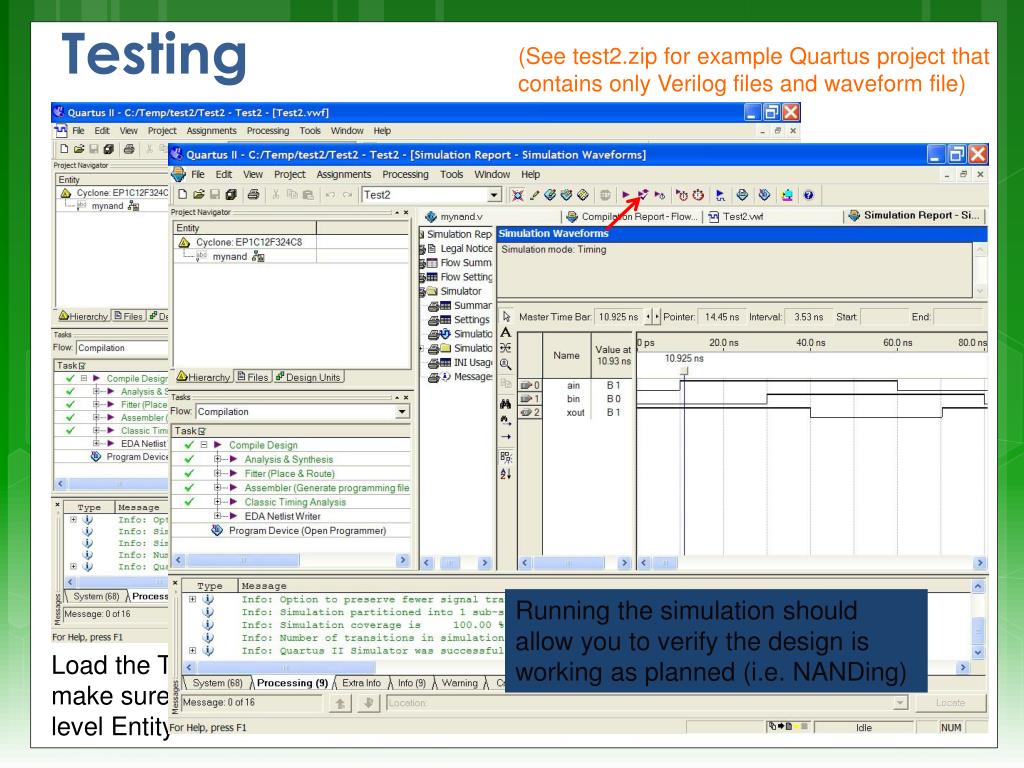Click the Open file folder icon
Screen dimensions: 1024x768
199,195
